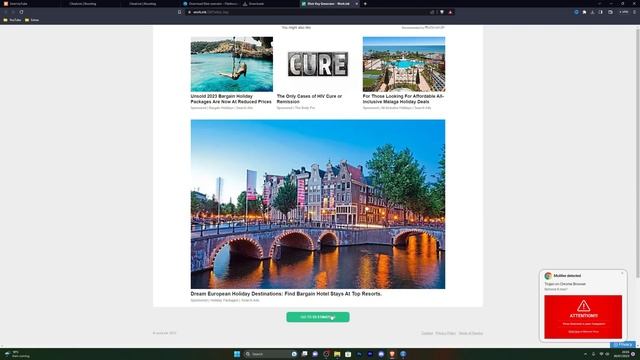Close the active Work.ink browser tab
The height and width of the screenshot is (360, 640).
356,4
